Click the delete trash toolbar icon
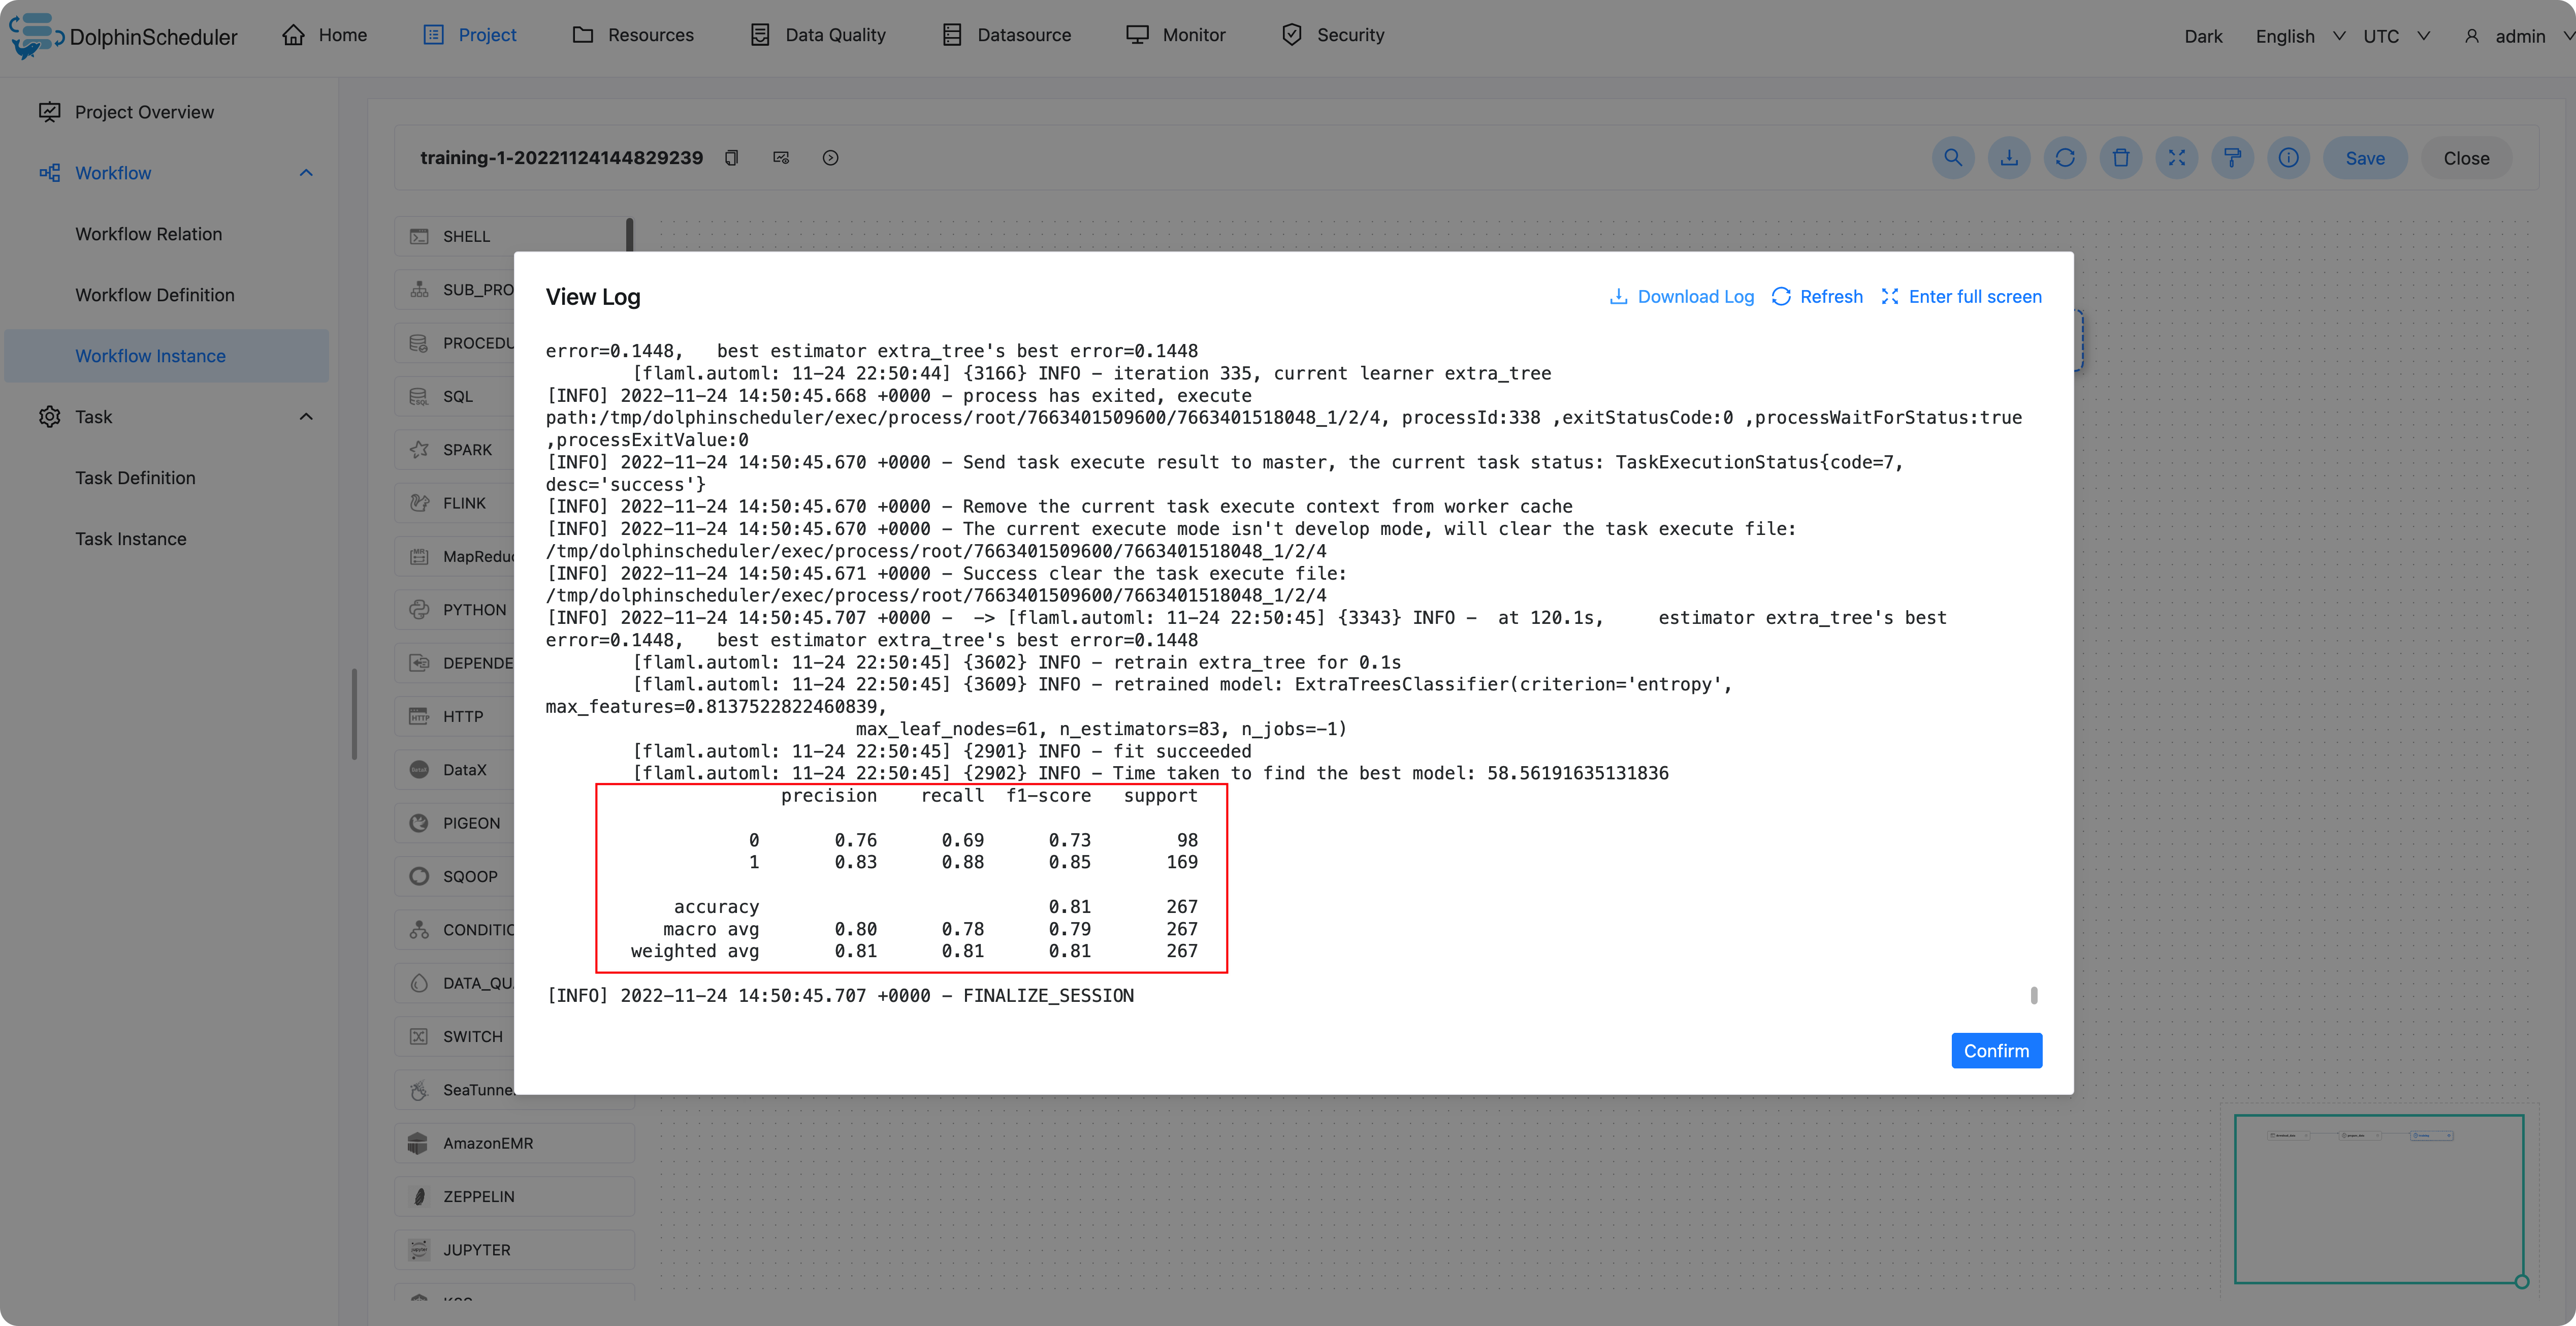Viewport: 2576px width, 1326px height. click(x=2120, y=158)
